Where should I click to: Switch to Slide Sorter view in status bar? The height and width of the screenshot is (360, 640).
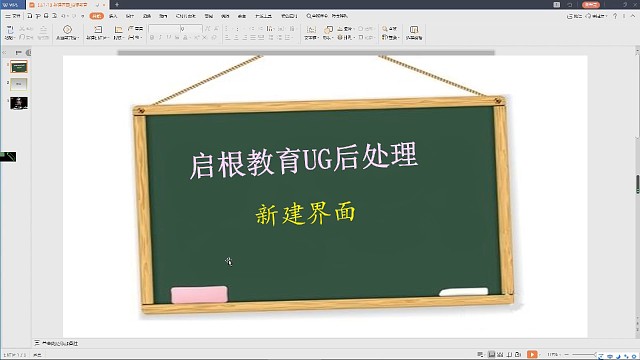(500, 355)
